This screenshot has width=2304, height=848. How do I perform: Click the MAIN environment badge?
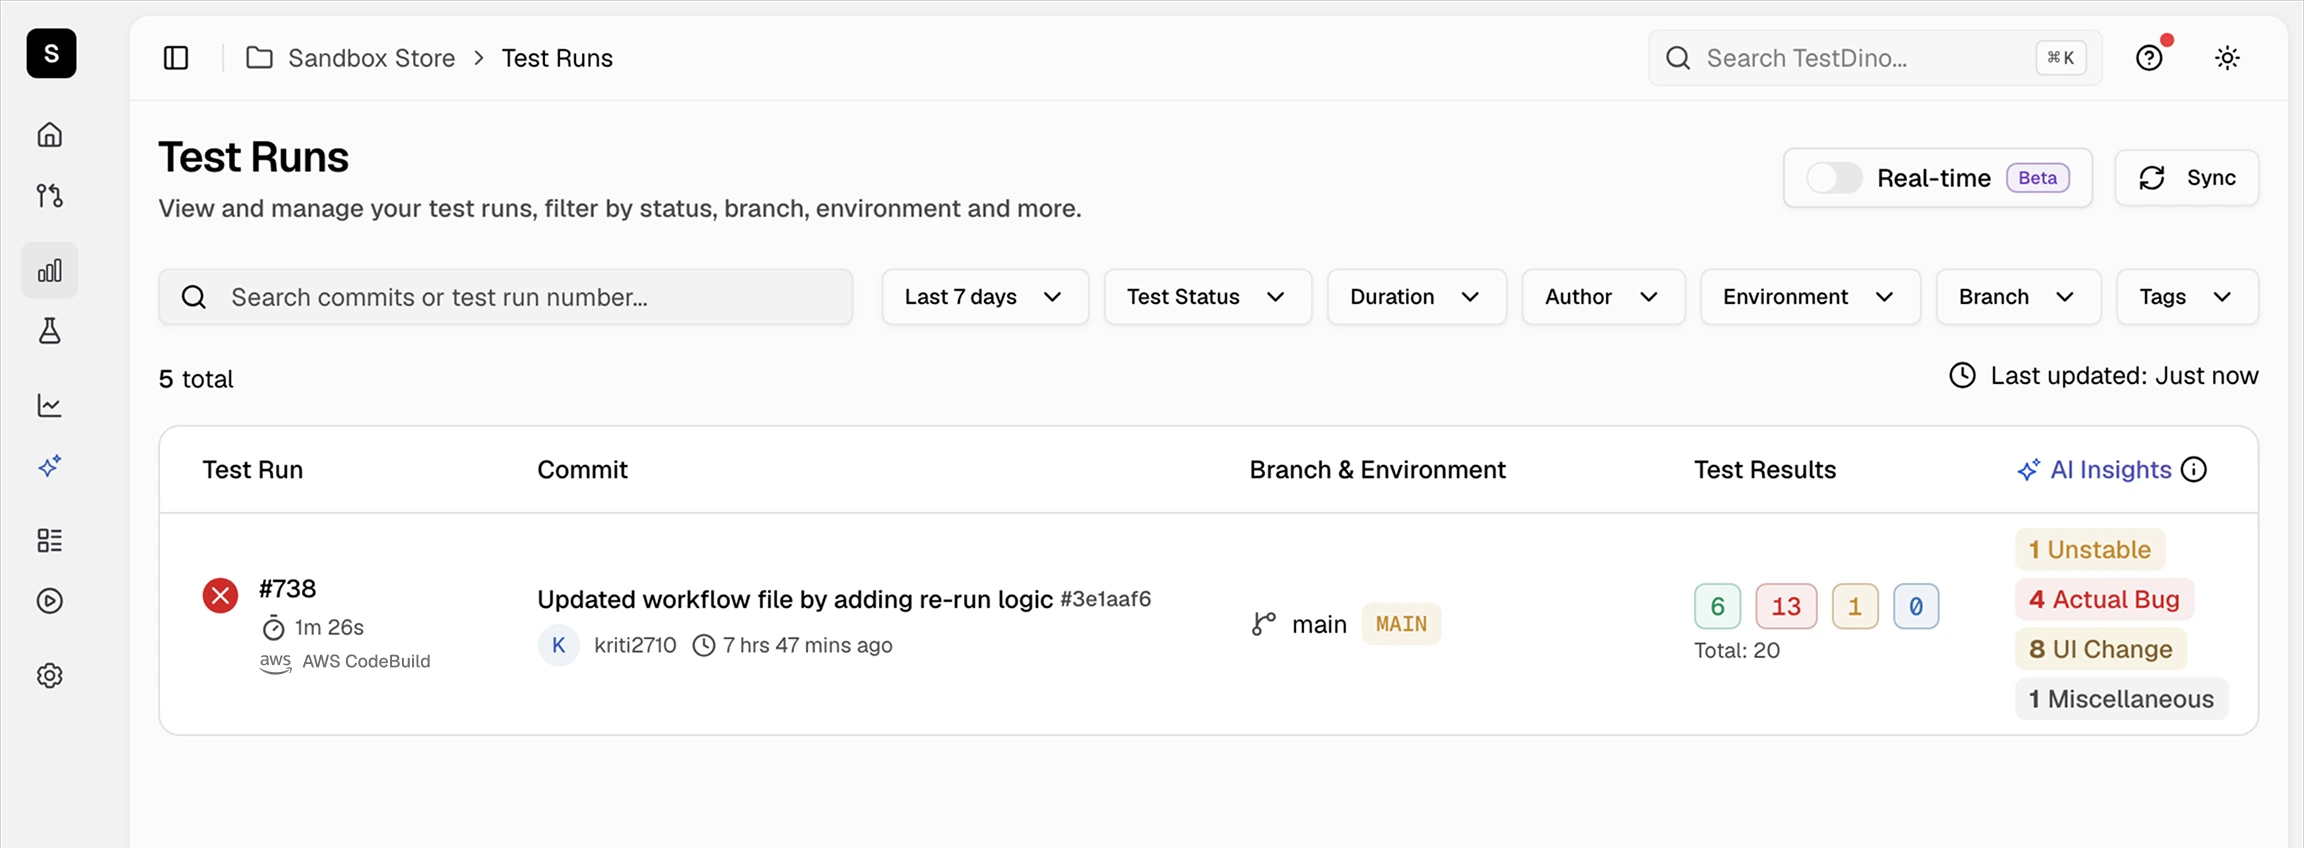coord(1401,624)
